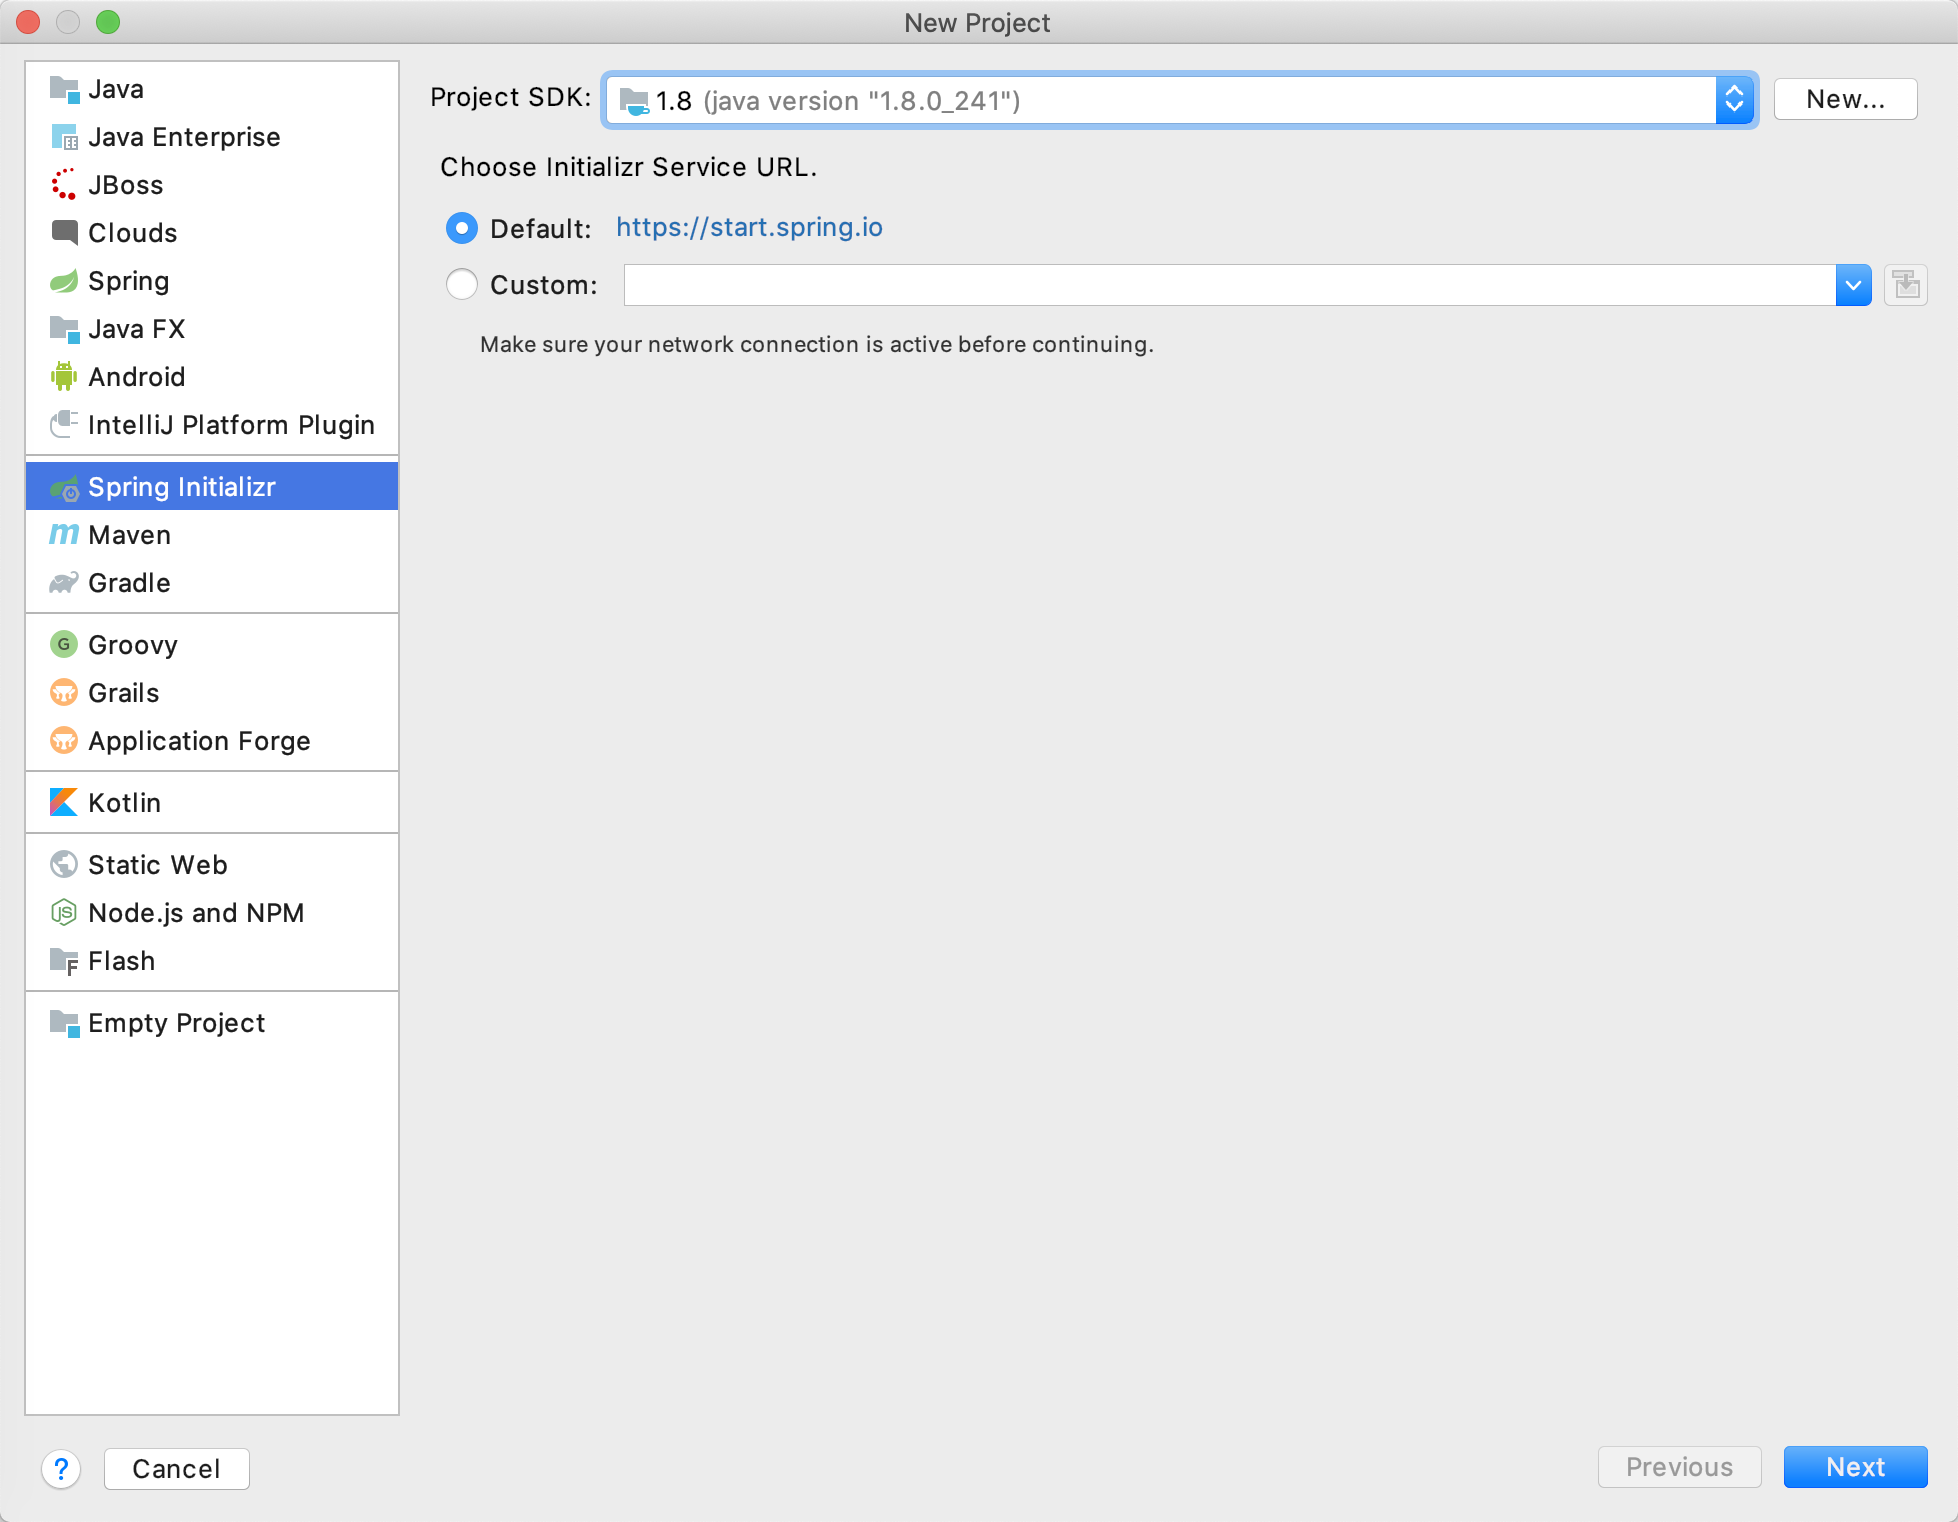Click the Node.js and NPM icon
1958x1522 pixels.
click(63, 912)
